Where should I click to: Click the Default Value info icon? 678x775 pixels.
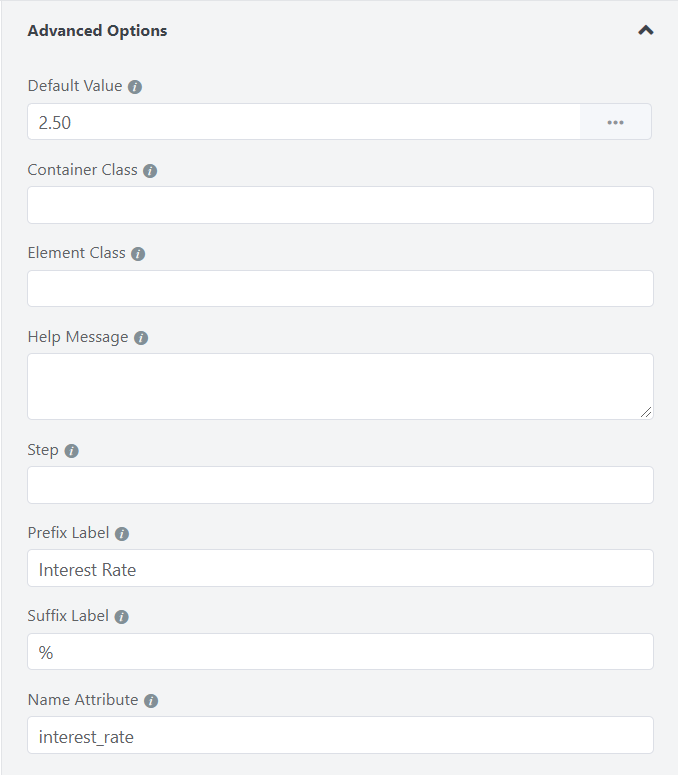pyautogui.click(x=135, y=87)
